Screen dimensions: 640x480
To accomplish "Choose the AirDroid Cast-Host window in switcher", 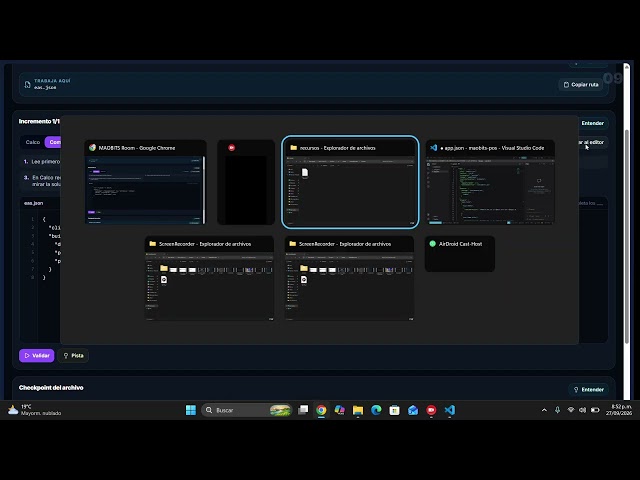I will click(460, 253).
